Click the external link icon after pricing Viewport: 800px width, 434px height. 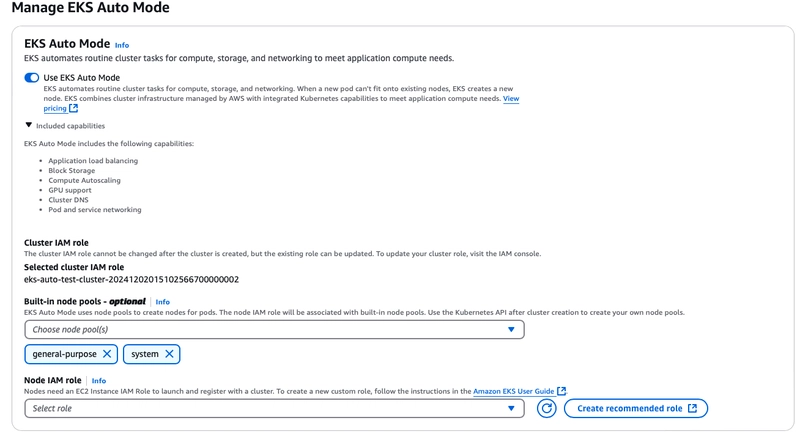(x=73, y=109)
